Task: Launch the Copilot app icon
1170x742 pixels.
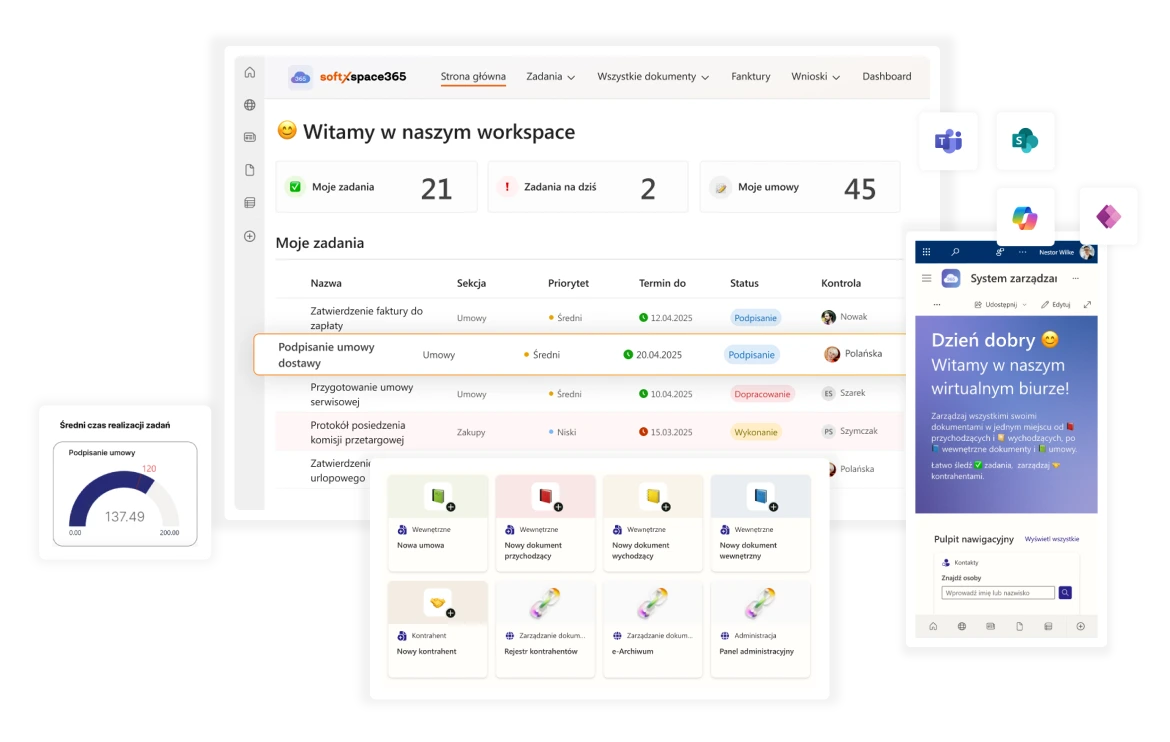Action: tap(1025, 217)
